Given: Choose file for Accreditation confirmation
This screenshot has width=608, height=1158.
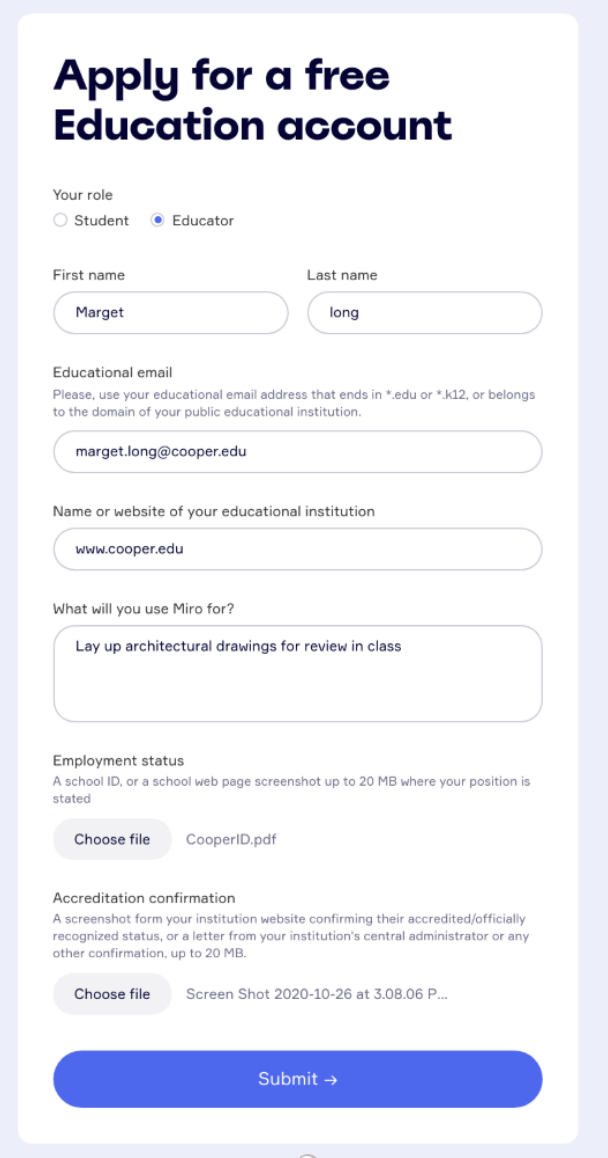Looking at the screenshot, I should point(112,994).
